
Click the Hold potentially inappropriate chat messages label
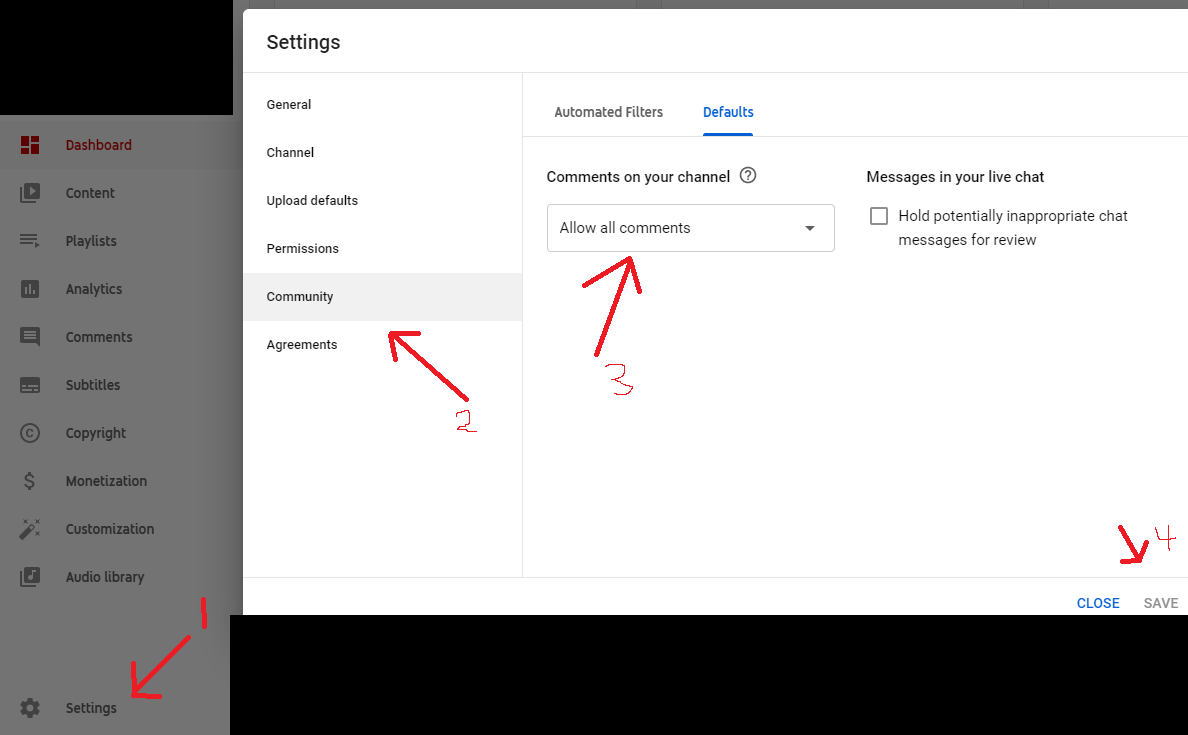click(x=1013, y=227)
